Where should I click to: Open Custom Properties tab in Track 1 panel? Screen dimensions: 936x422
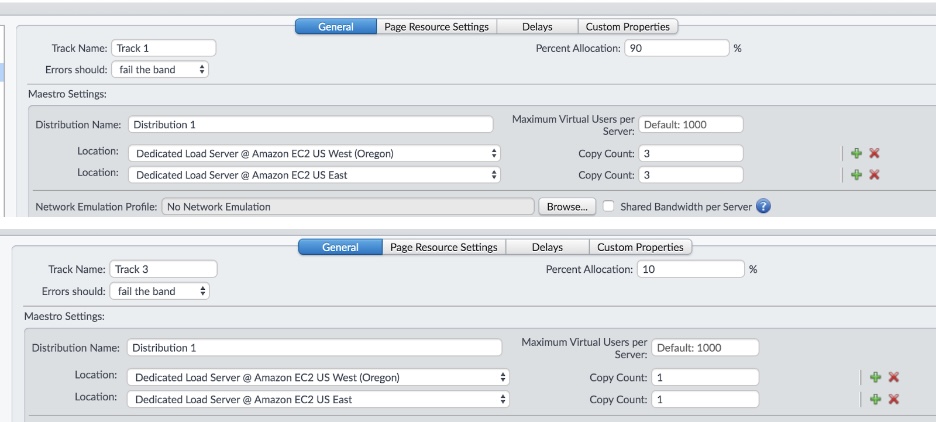628,27
